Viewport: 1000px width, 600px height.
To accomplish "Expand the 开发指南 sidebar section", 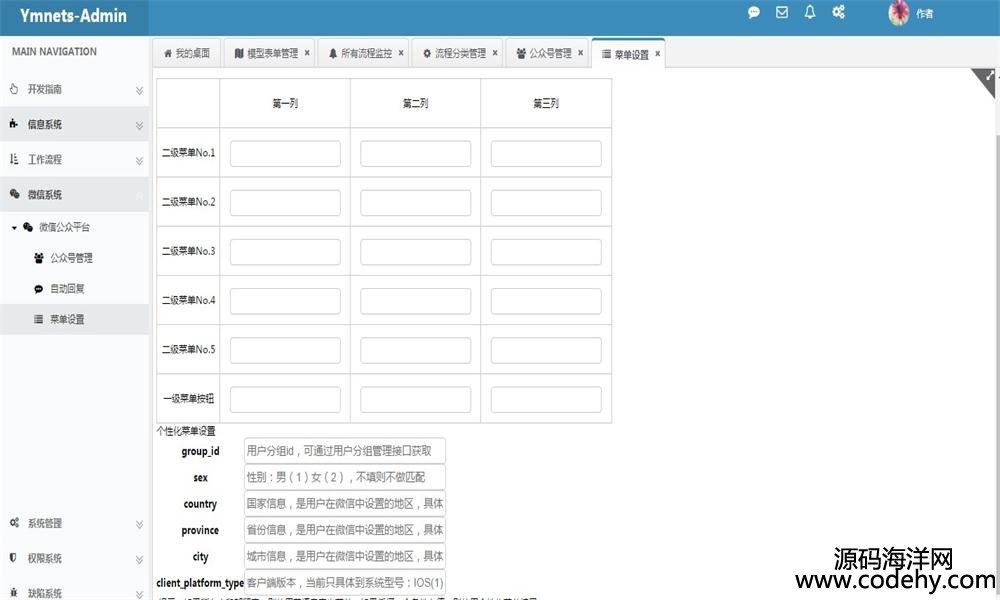I will pyautogui.click(x=74, y=90).
